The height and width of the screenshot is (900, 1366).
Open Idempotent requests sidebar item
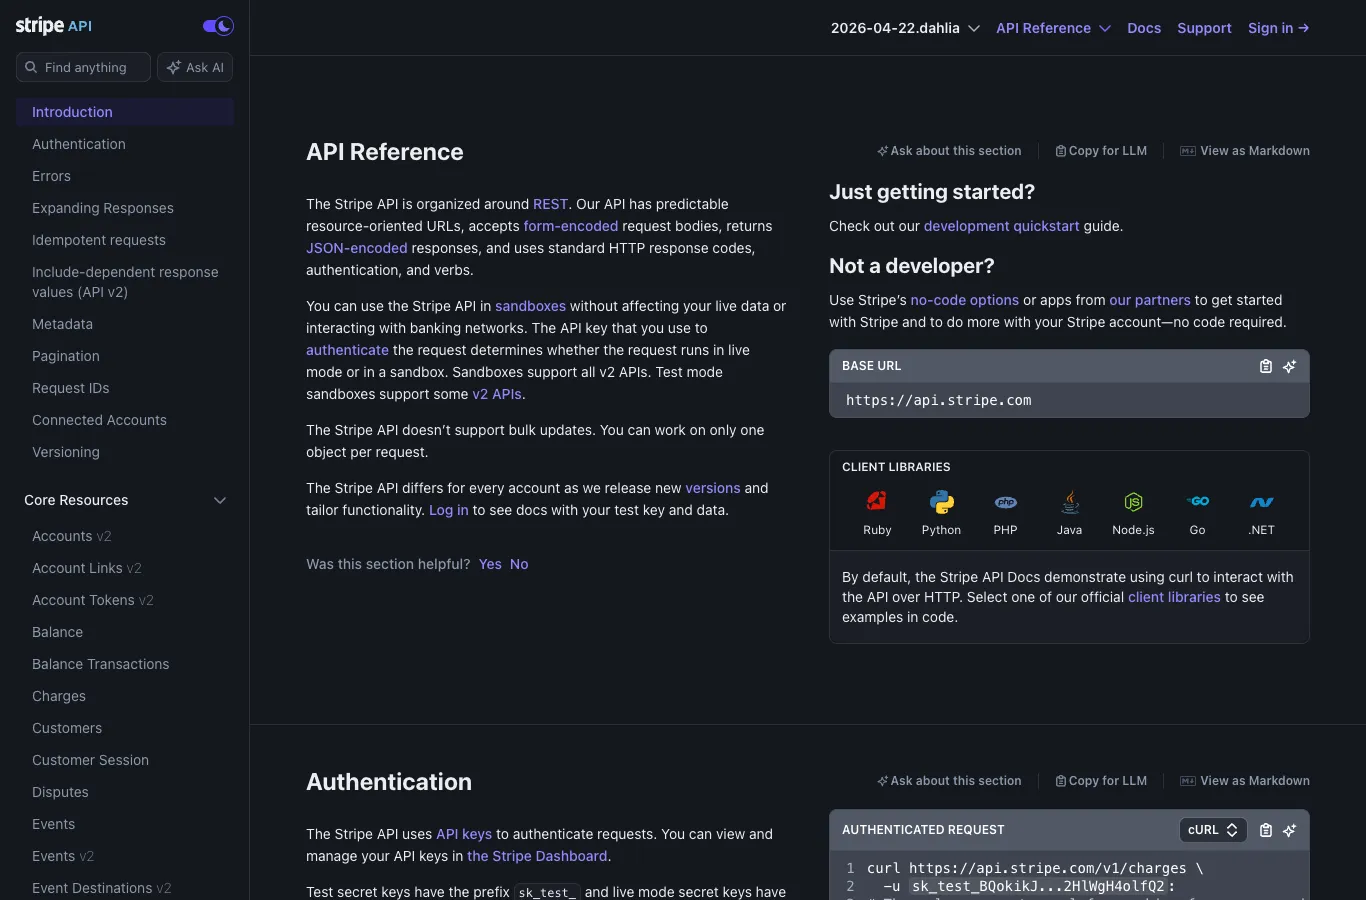(x=99, y=240)
